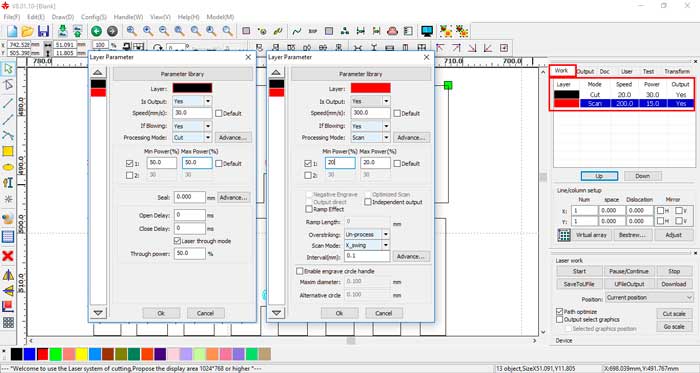Click the monitor preview icon
Image resolution: width=700 pixels, height=373 pixels.
pos(427,31)
